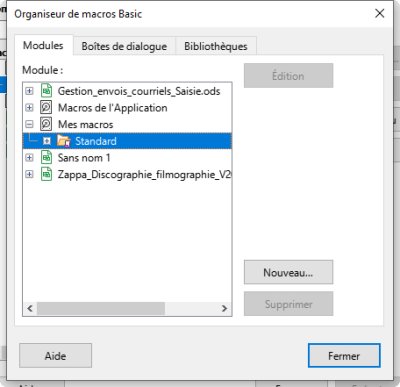400x387 pixels.
Task: Expand the Sans nom 1 node
Action: (x=29, y=158)
